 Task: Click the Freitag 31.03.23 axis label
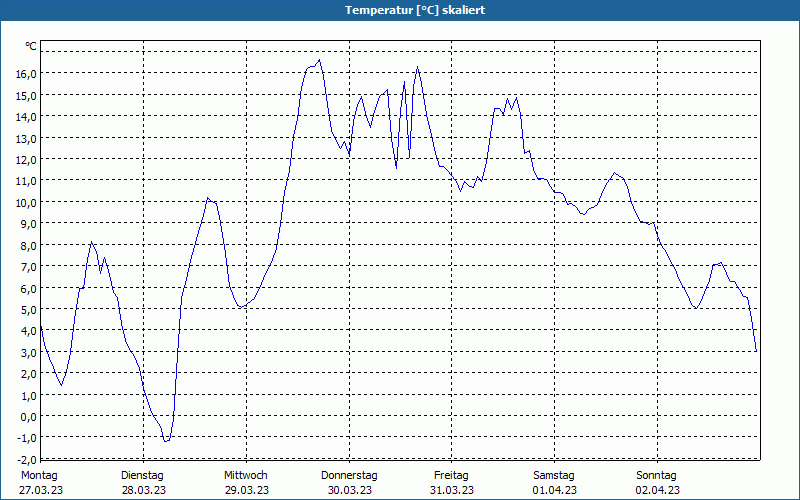coord(452,483)
